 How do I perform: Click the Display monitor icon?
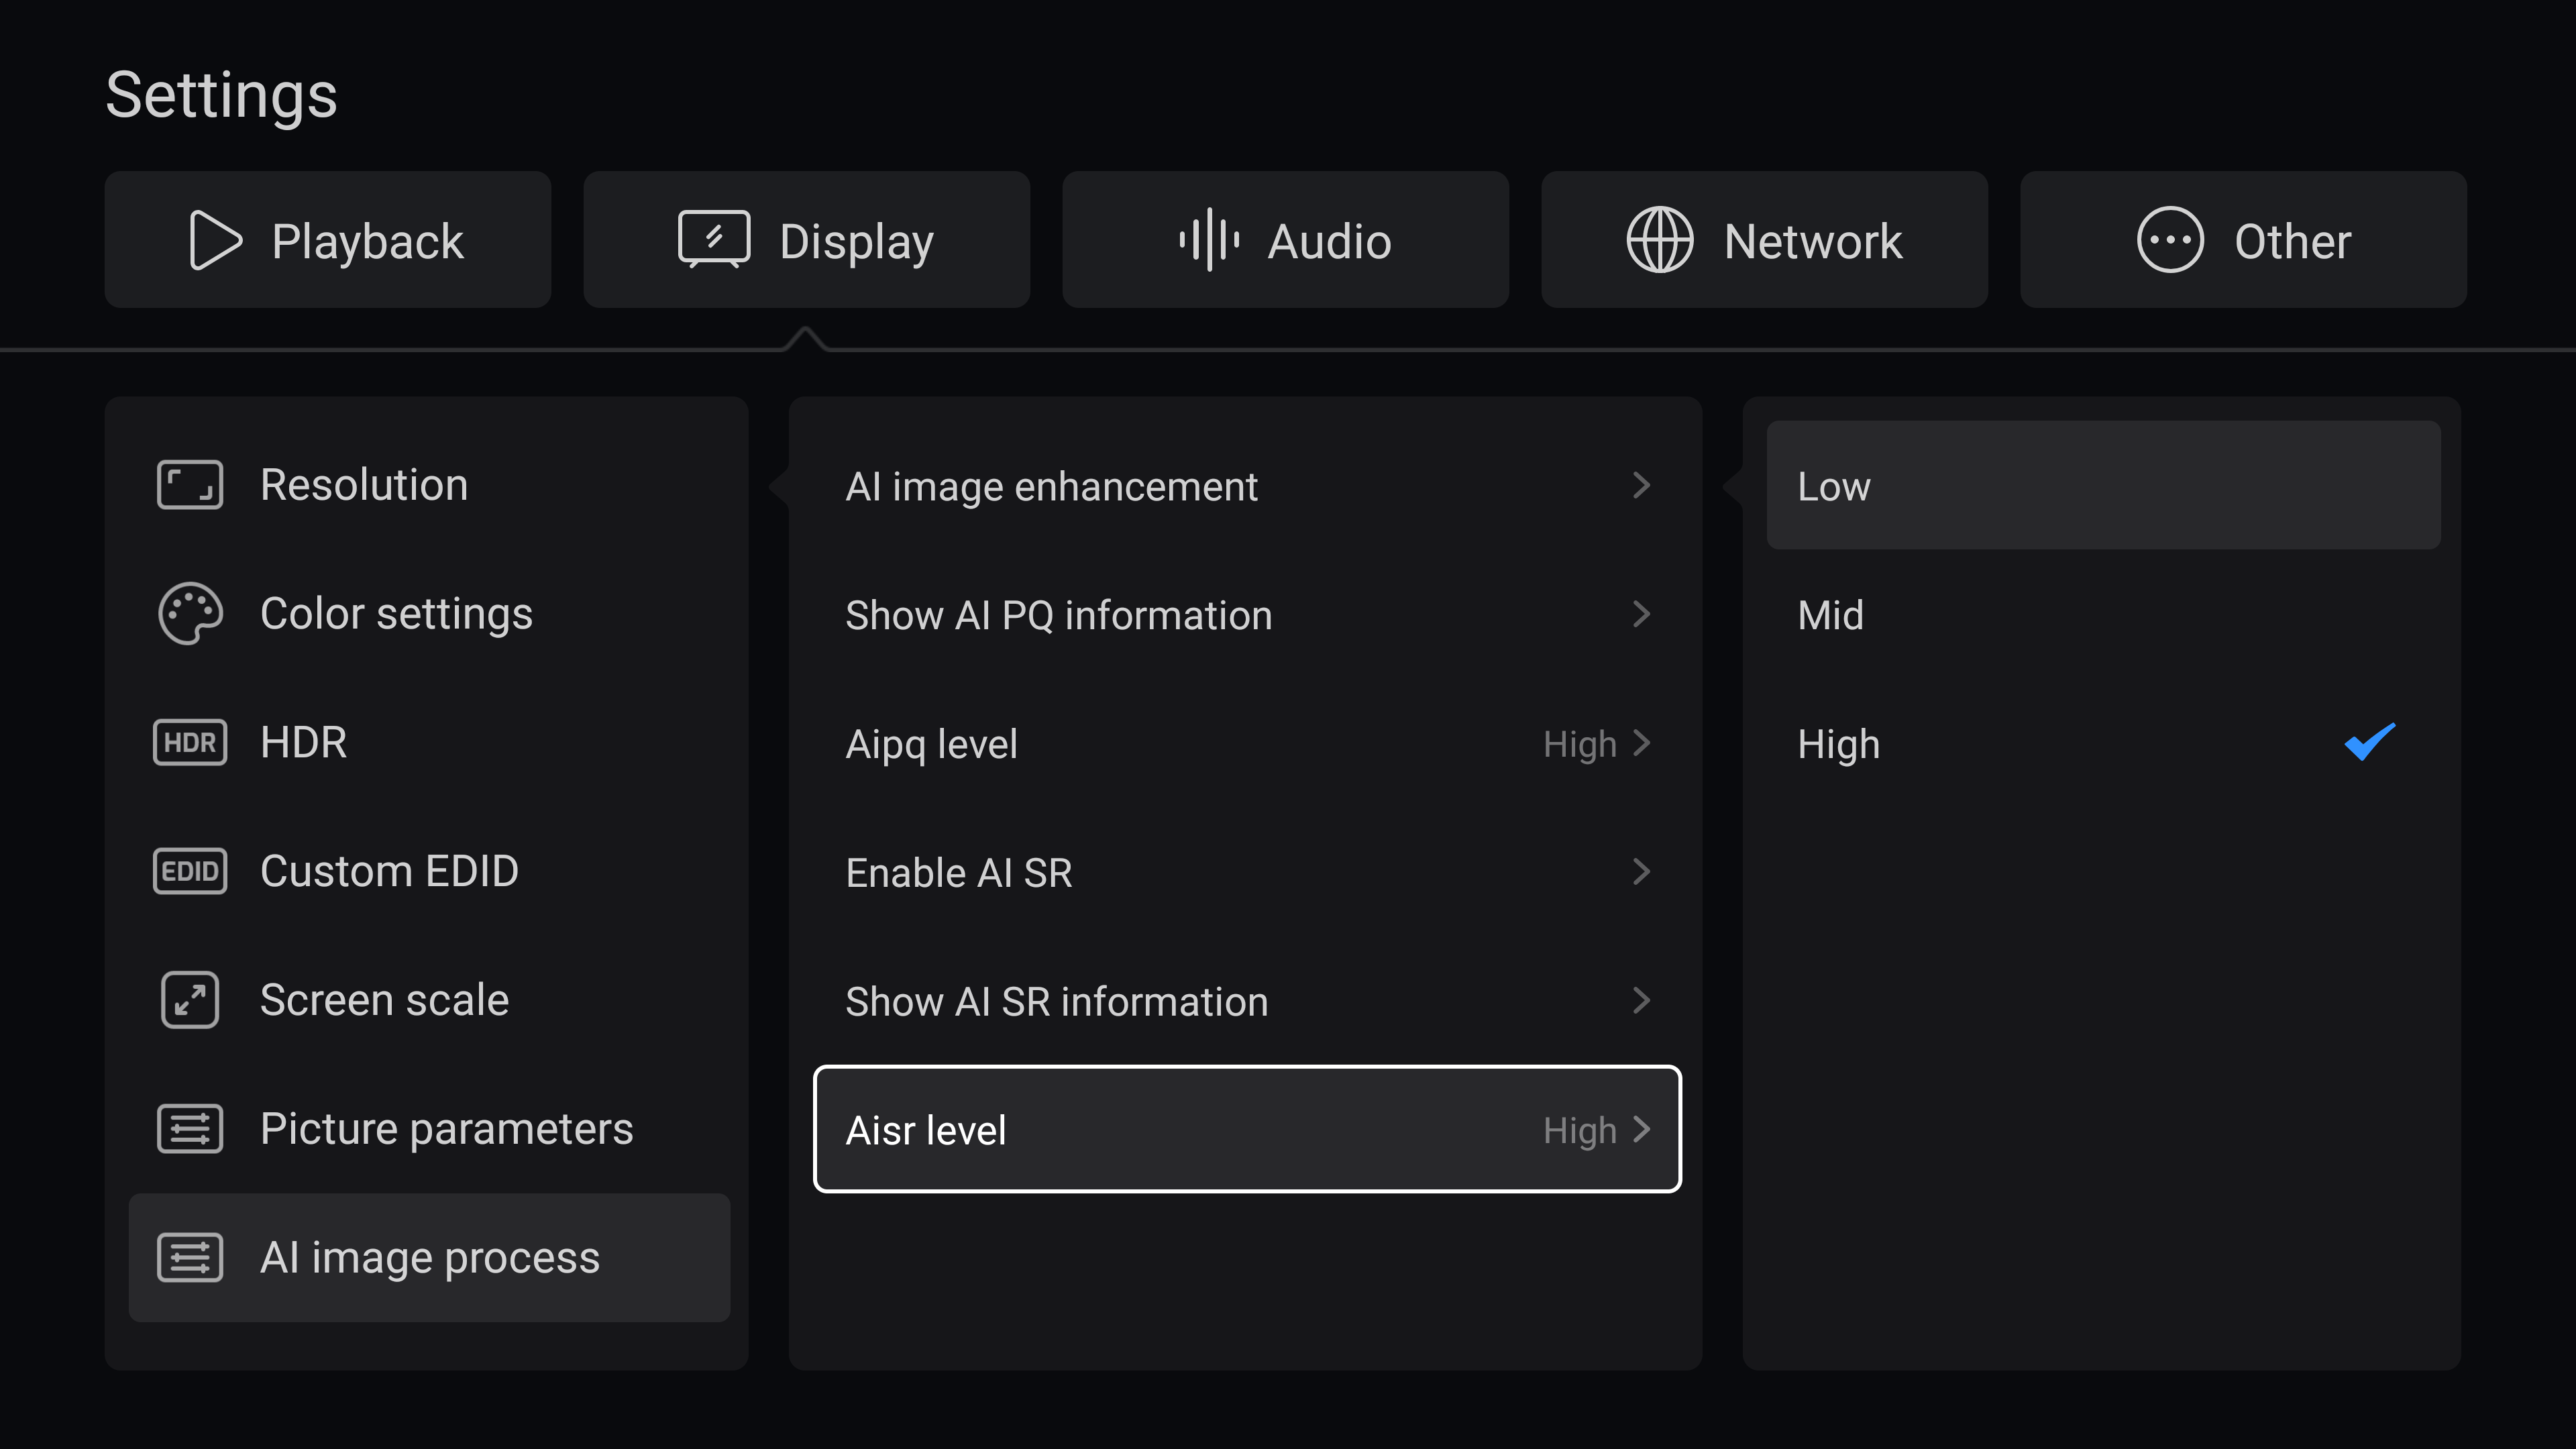pos(714,240)
